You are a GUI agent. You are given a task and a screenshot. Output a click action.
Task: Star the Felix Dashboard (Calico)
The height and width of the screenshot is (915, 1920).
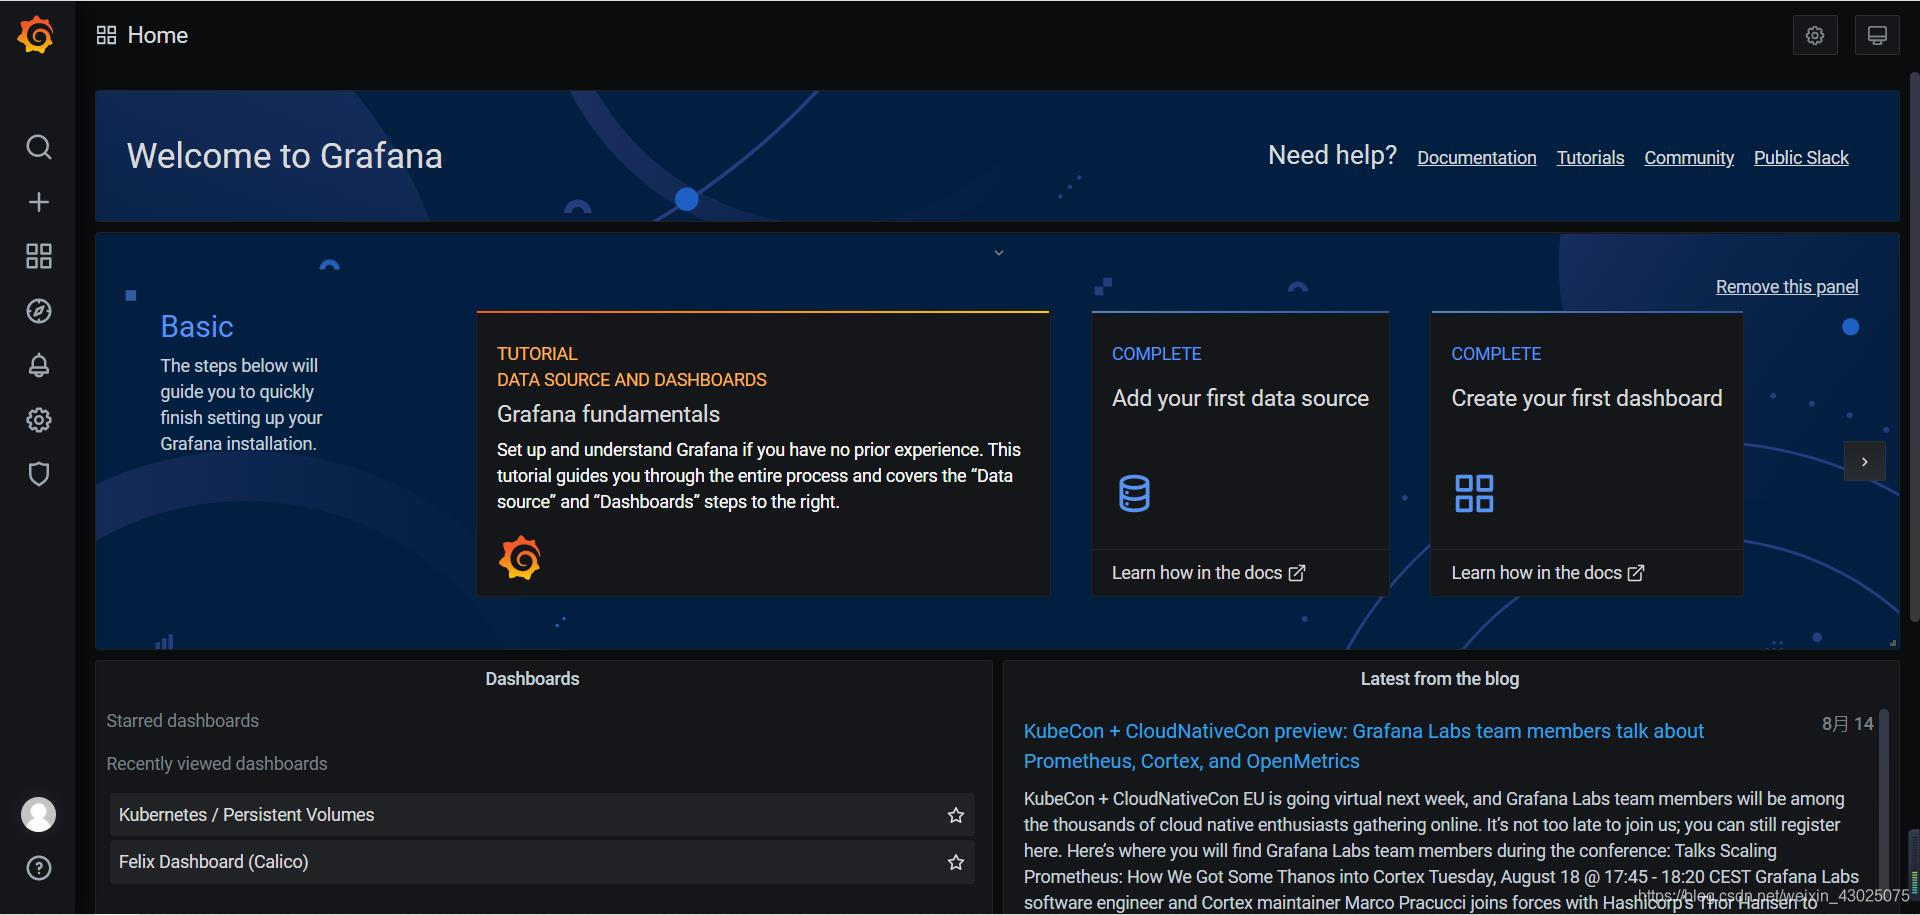pos(956,862)
